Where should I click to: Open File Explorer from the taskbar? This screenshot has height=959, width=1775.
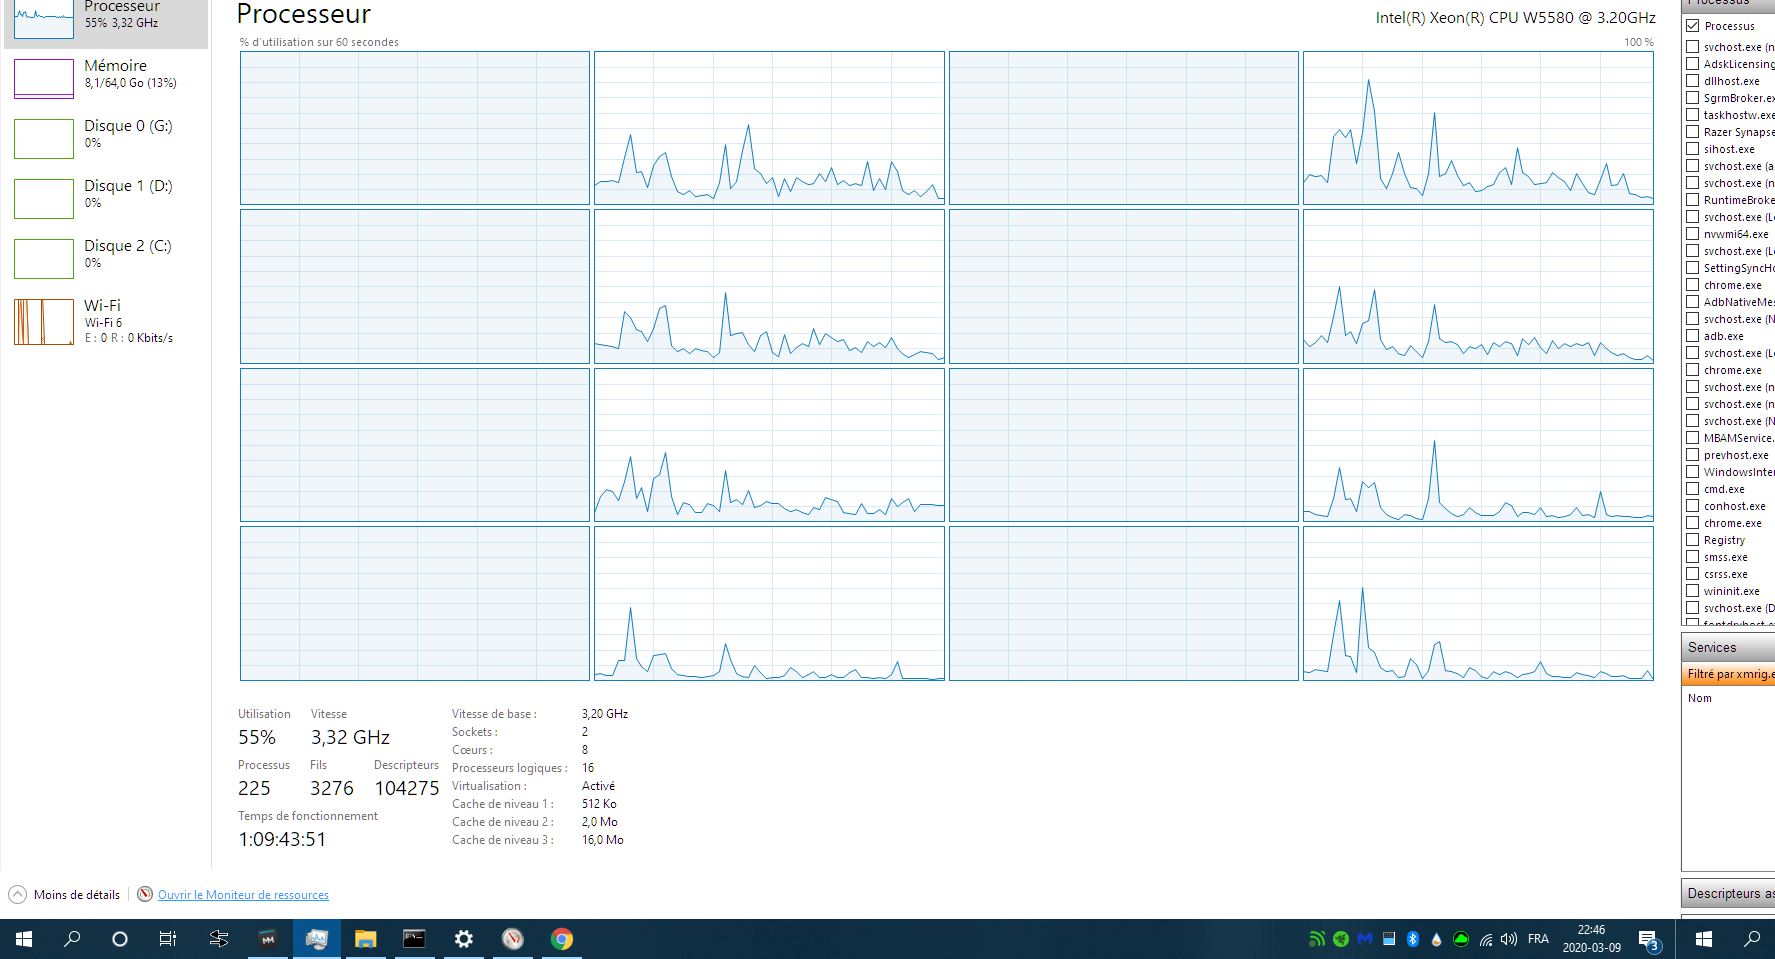point(365,939)
